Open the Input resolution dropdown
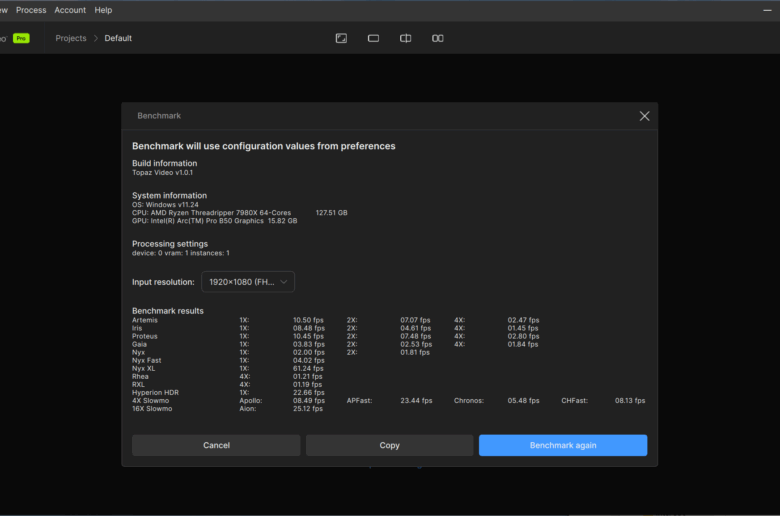Viewport: 780px width, 516px height. tap(248, 282)
